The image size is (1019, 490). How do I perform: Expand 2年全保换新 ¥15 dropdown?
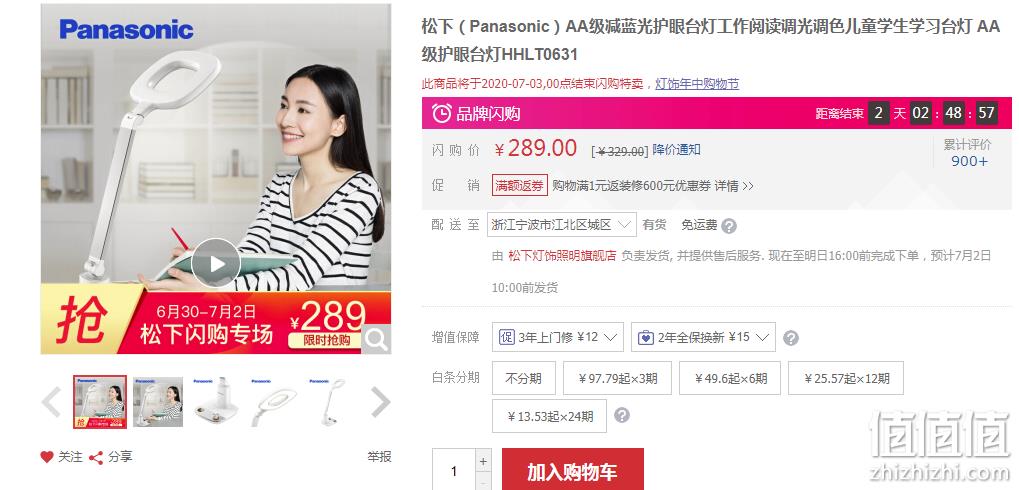(x=703, y=337)
